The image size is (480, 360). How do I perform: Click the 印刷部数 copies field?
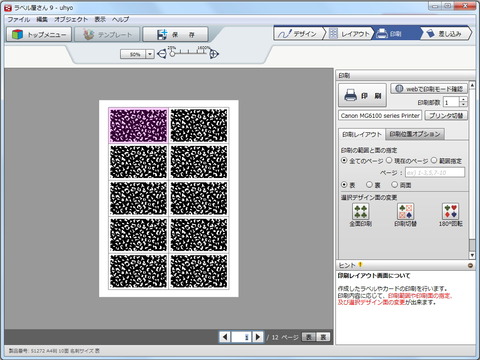click(451, 102)
